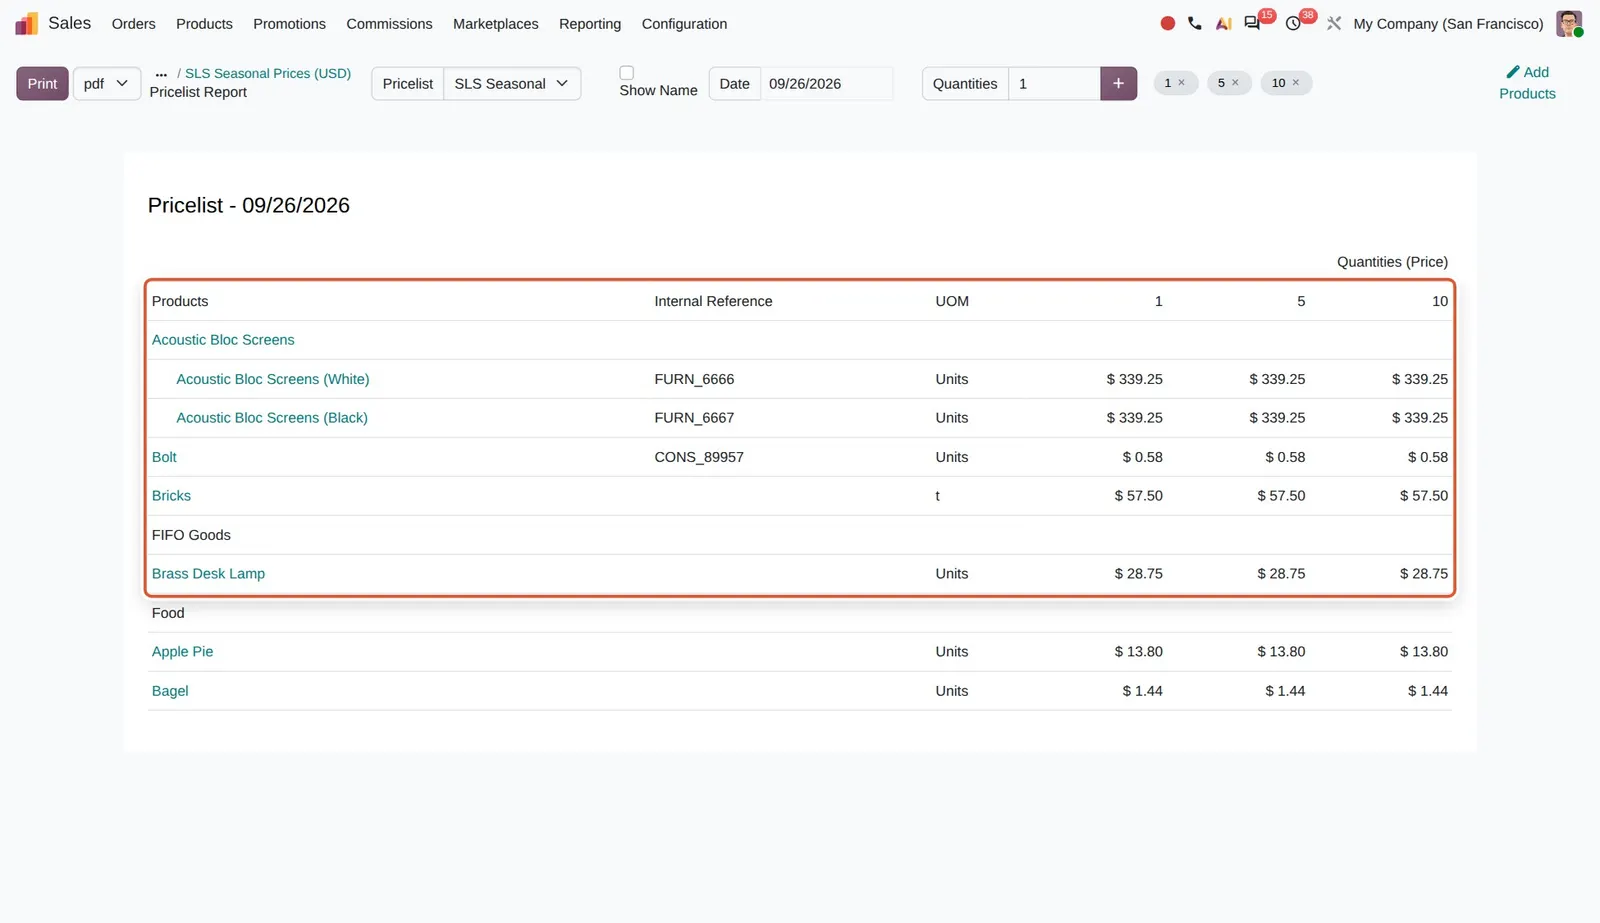Open the Configuration menu
The image size is (1600, 923).
684,24
